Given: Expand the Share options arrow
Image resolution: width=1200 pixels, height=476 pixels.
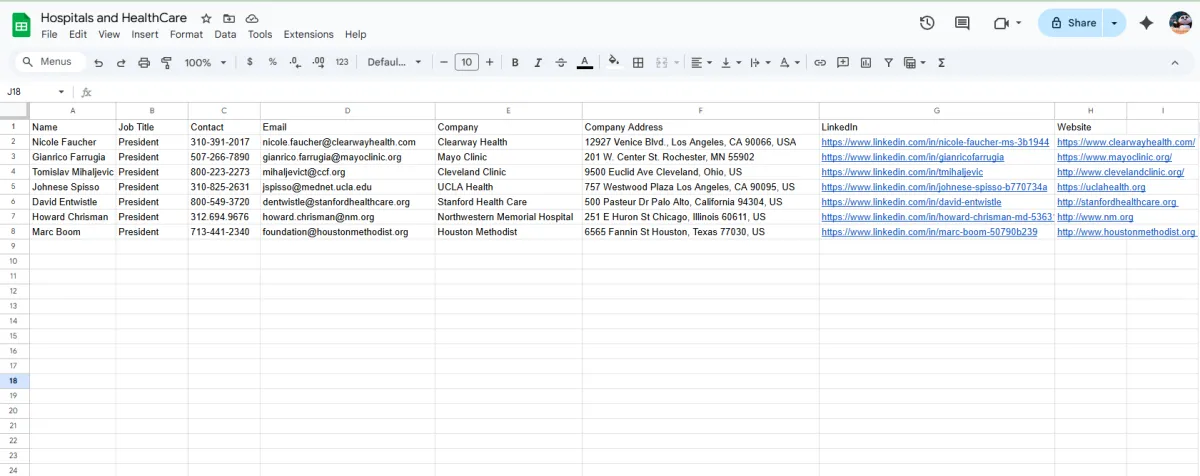Looking at the screenshot, I should click(1114, 23).
